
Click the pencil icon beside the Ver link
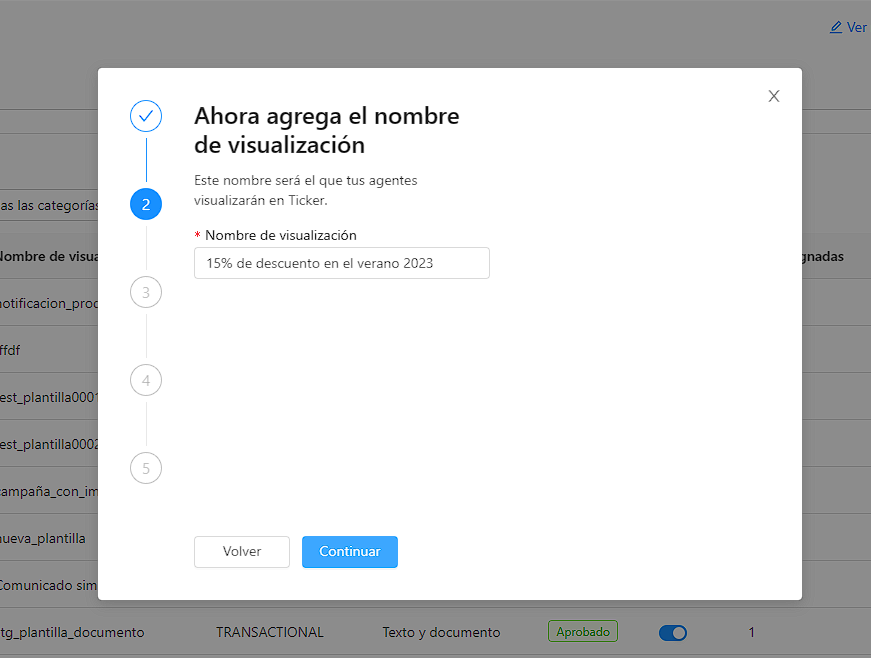[x=836, y=26]
